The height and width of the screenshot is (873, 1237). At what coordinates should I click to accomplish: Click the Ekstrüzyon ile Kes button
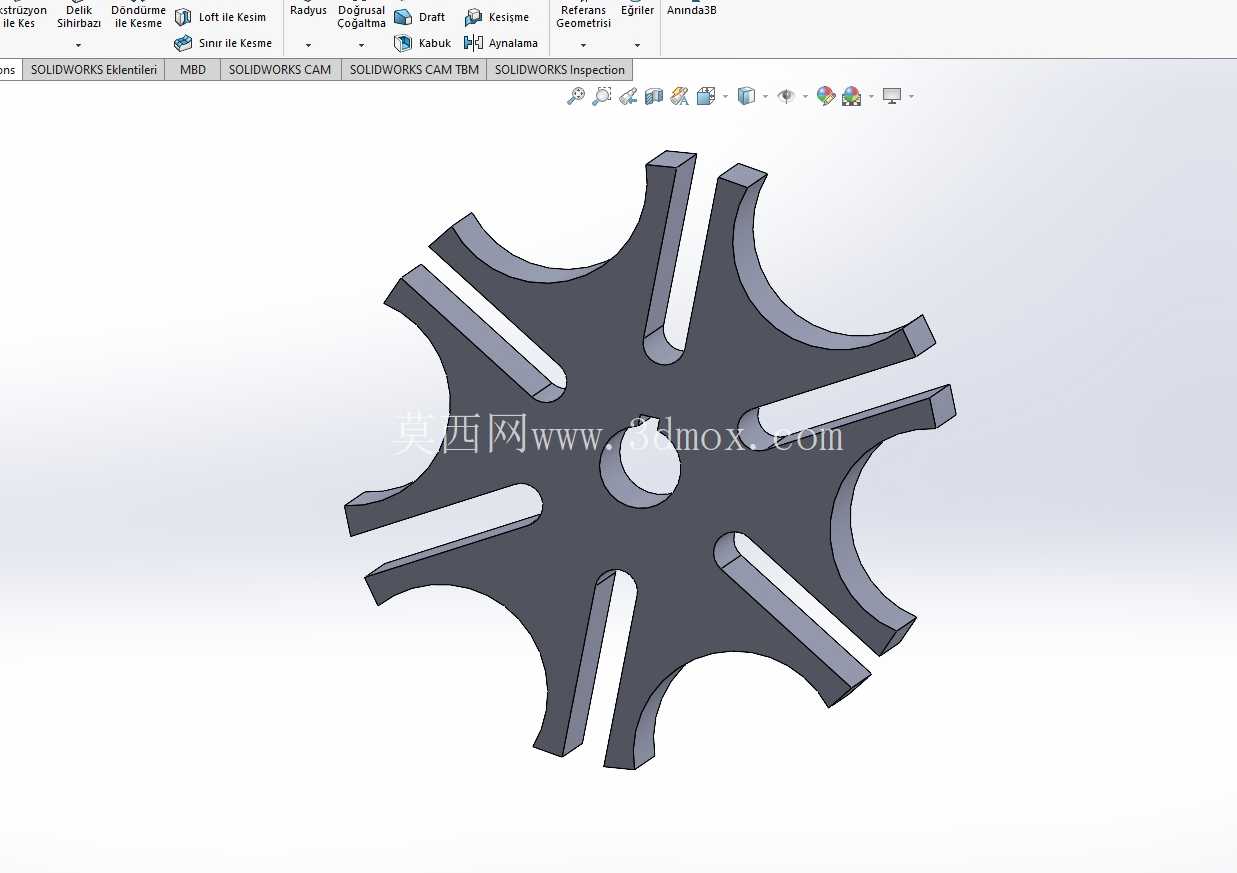click(x=23, y=16)
